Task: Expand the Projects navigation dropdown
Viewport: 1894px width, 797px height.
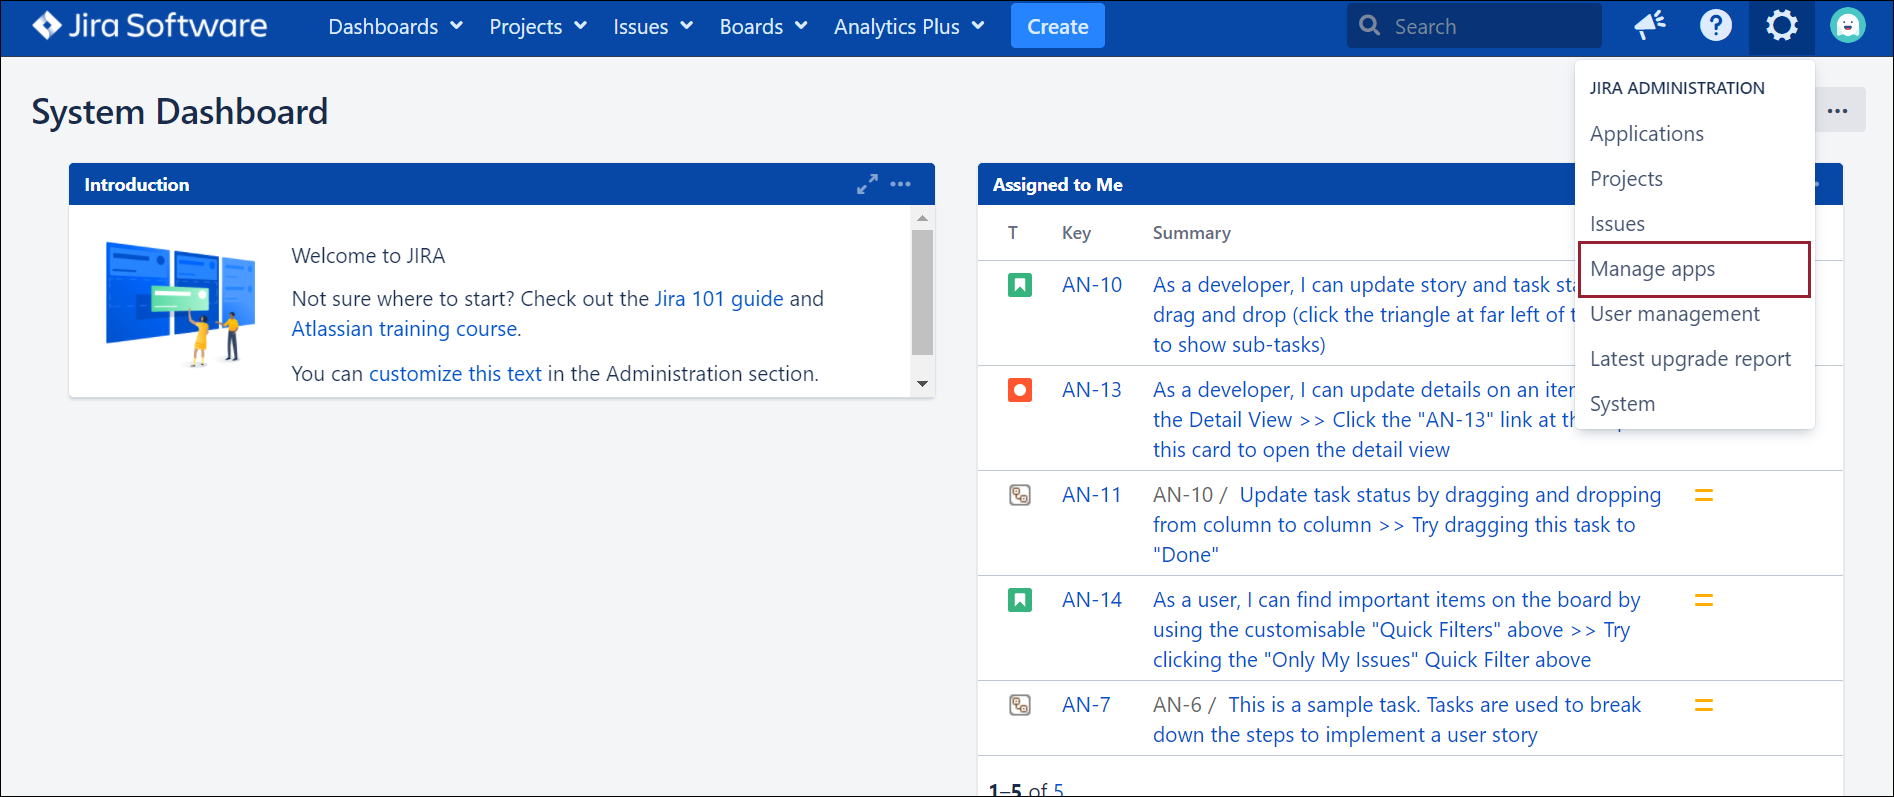Action: pos(538,27)
